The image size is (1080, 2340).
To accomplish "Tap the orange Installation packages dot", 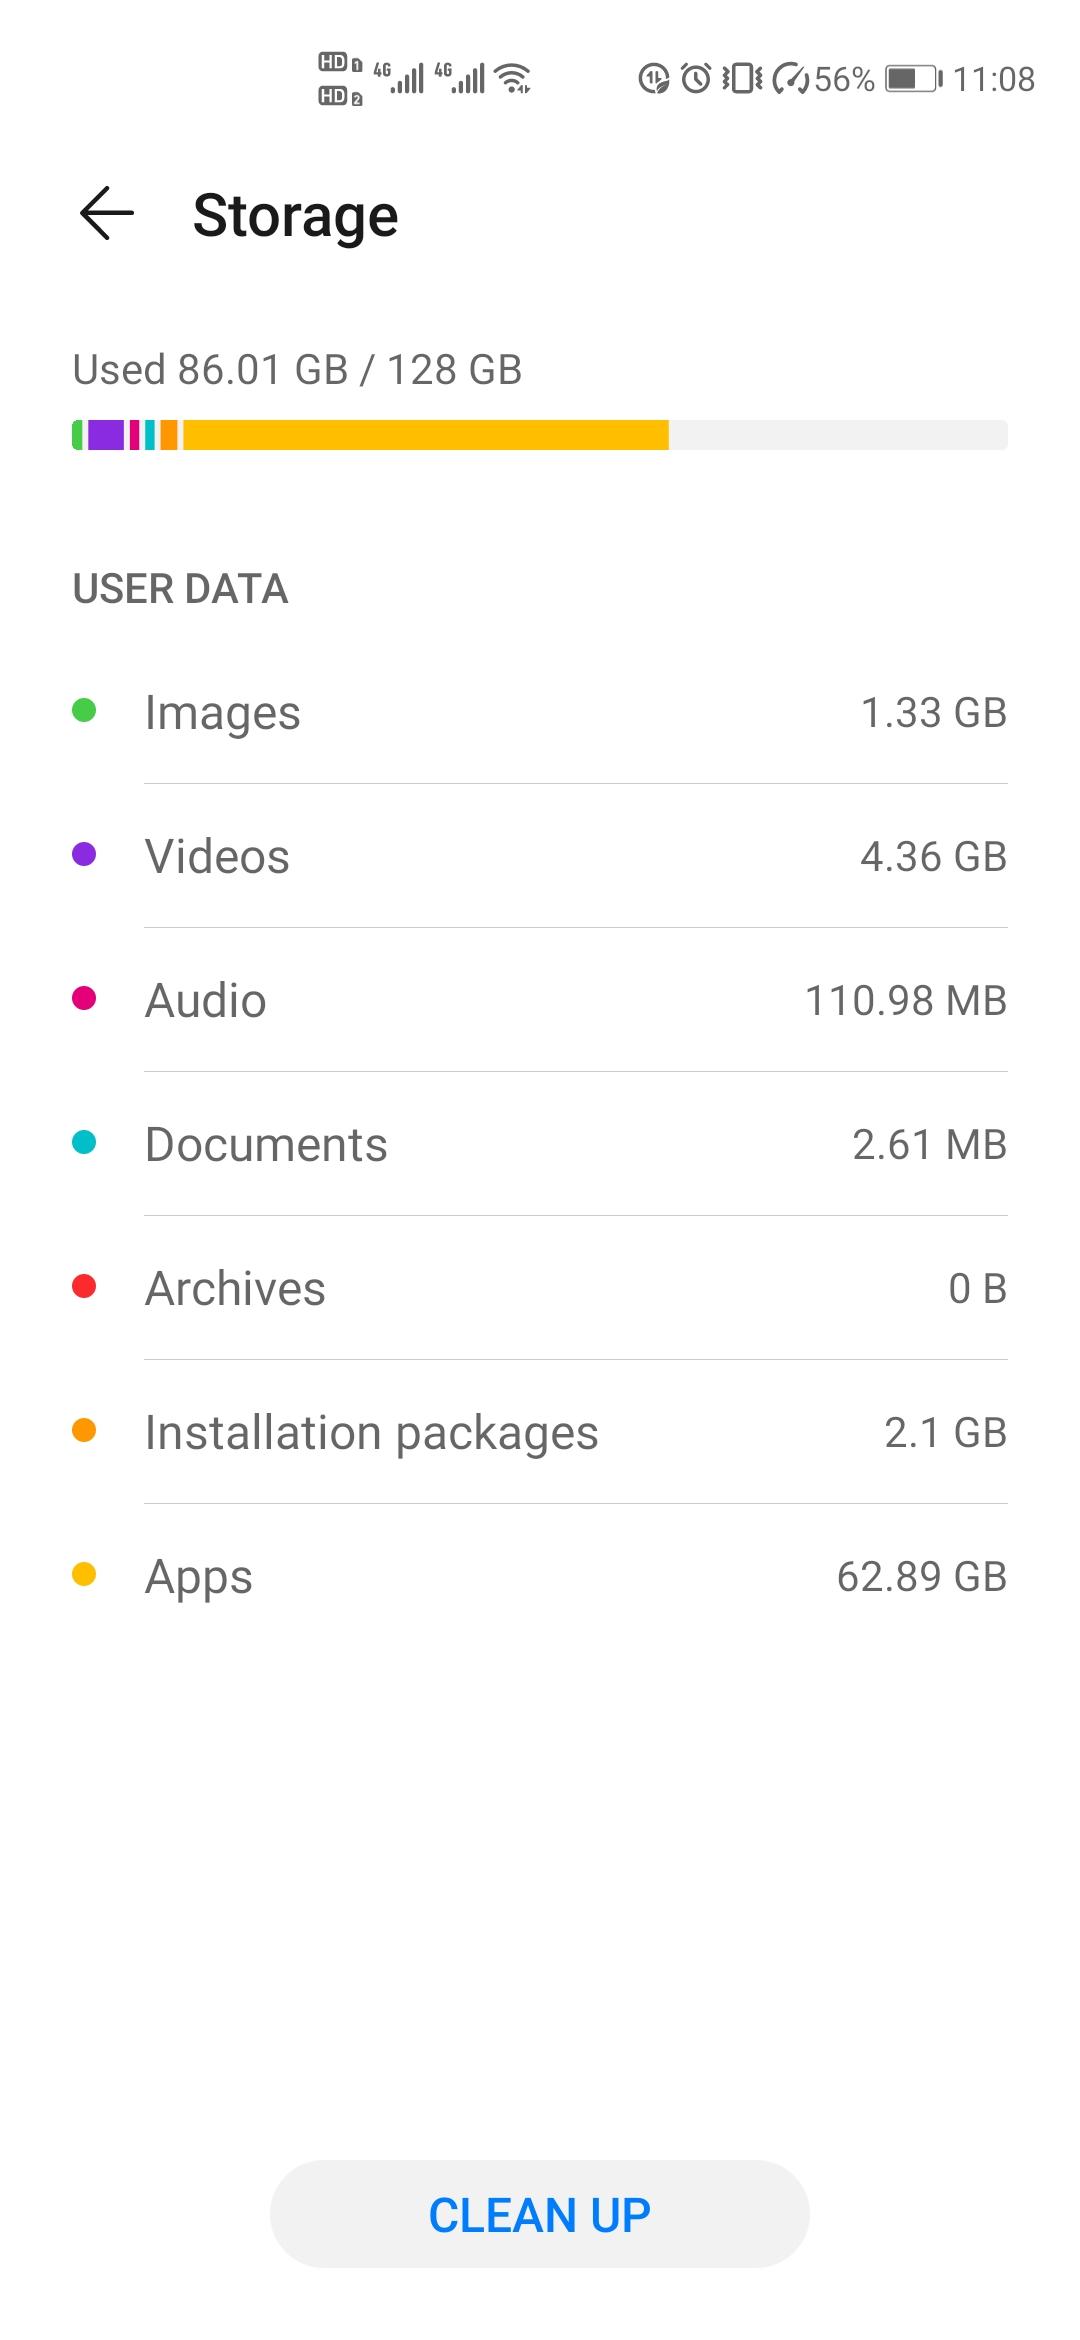I will pos(84,1431).
